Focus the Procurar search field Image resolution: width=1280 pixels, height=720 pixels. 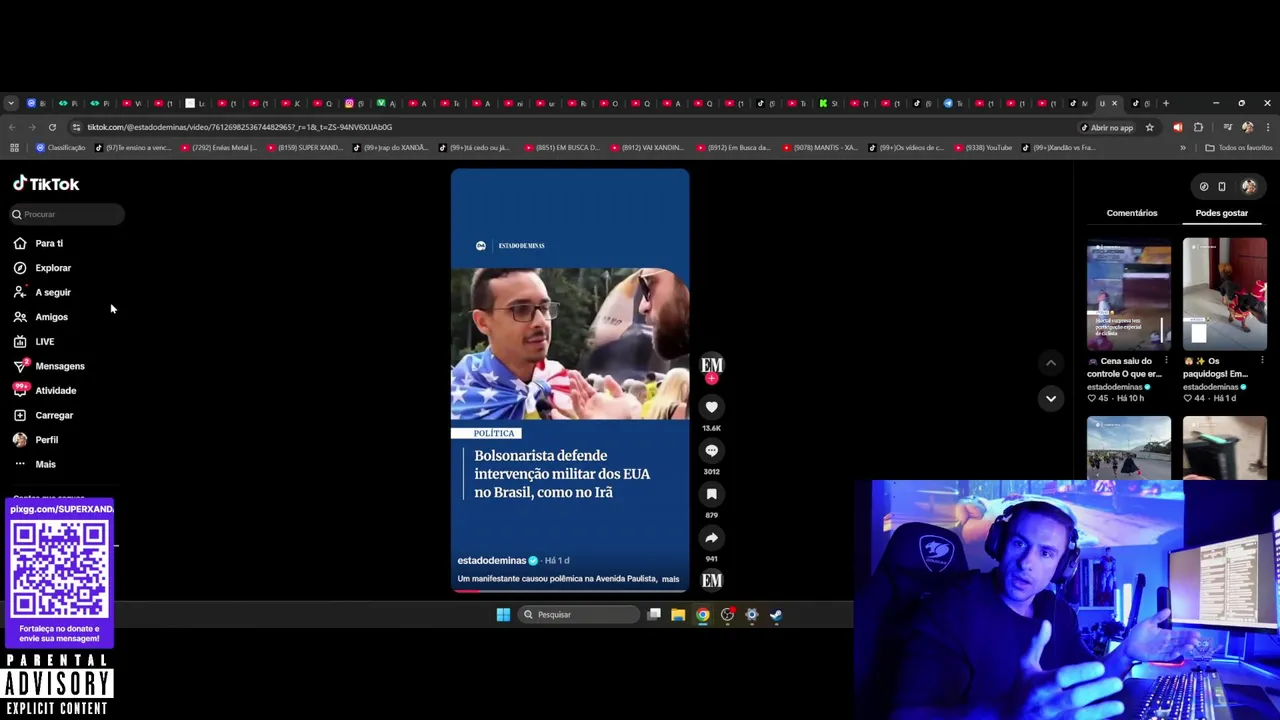point(67,214)
